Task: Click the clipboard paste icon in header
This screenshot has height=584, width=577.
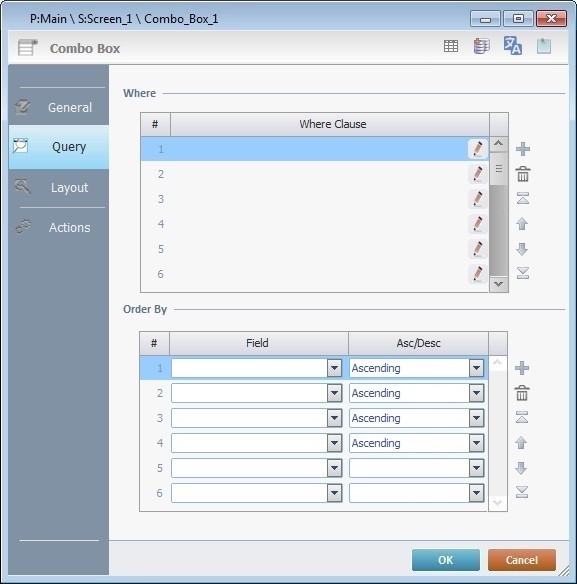Action: click(x=544, y=46)
